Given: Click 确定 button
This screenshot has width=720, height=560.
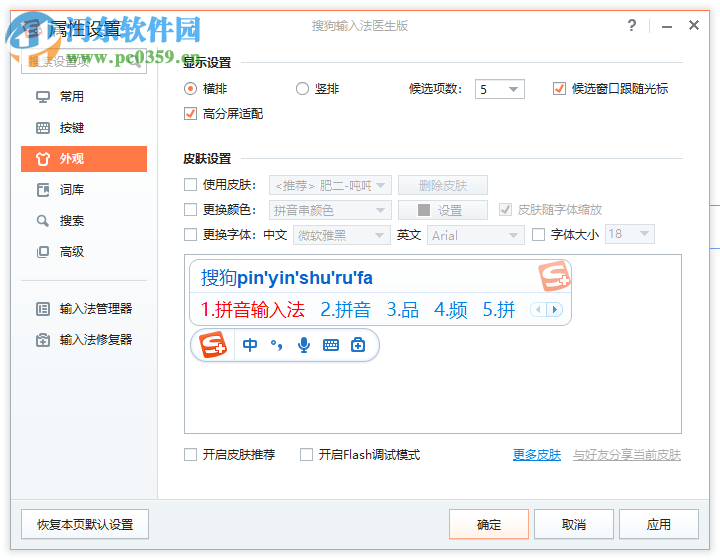Looking at the screenshot, I should [489, 524].
